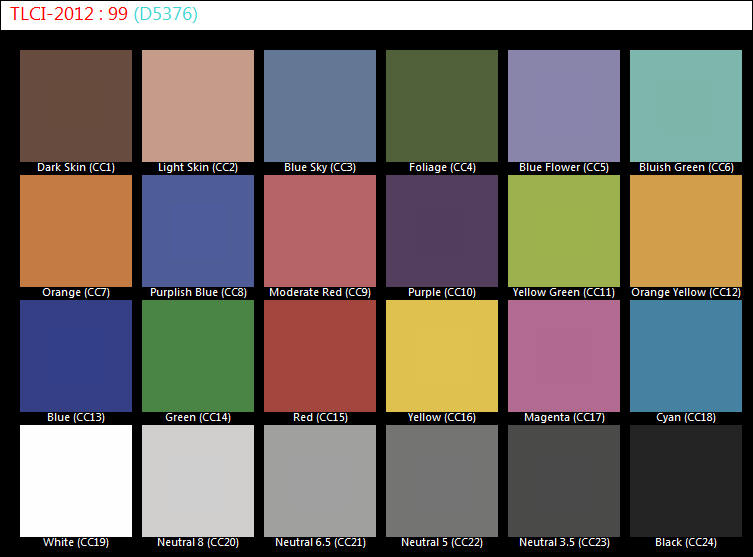Select the Light Skin (CC2) swatch
Image resolution: width=753 pixels, height=557 pixels.
[198, 106]
